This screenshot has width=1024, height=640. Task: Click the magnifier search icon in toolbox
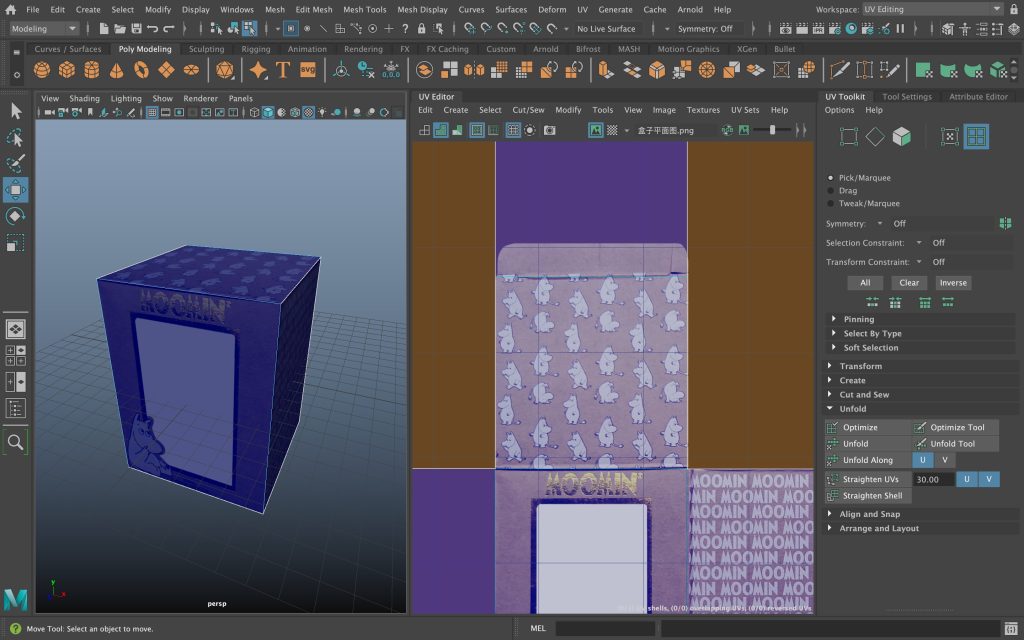pyautogui.click(x=16, y=442)
